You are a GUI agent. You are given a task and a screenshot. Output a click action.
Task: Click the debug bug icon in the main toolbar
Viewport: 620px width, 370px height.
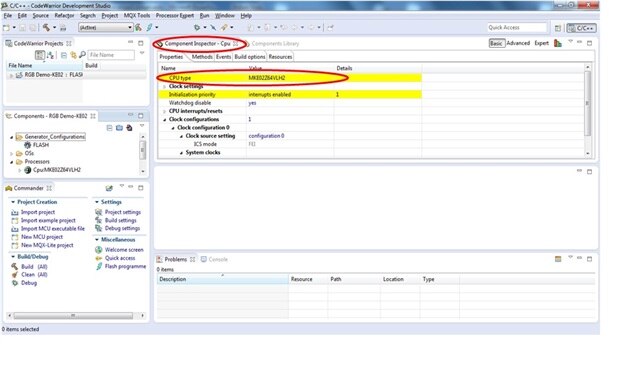coord(197,27)
